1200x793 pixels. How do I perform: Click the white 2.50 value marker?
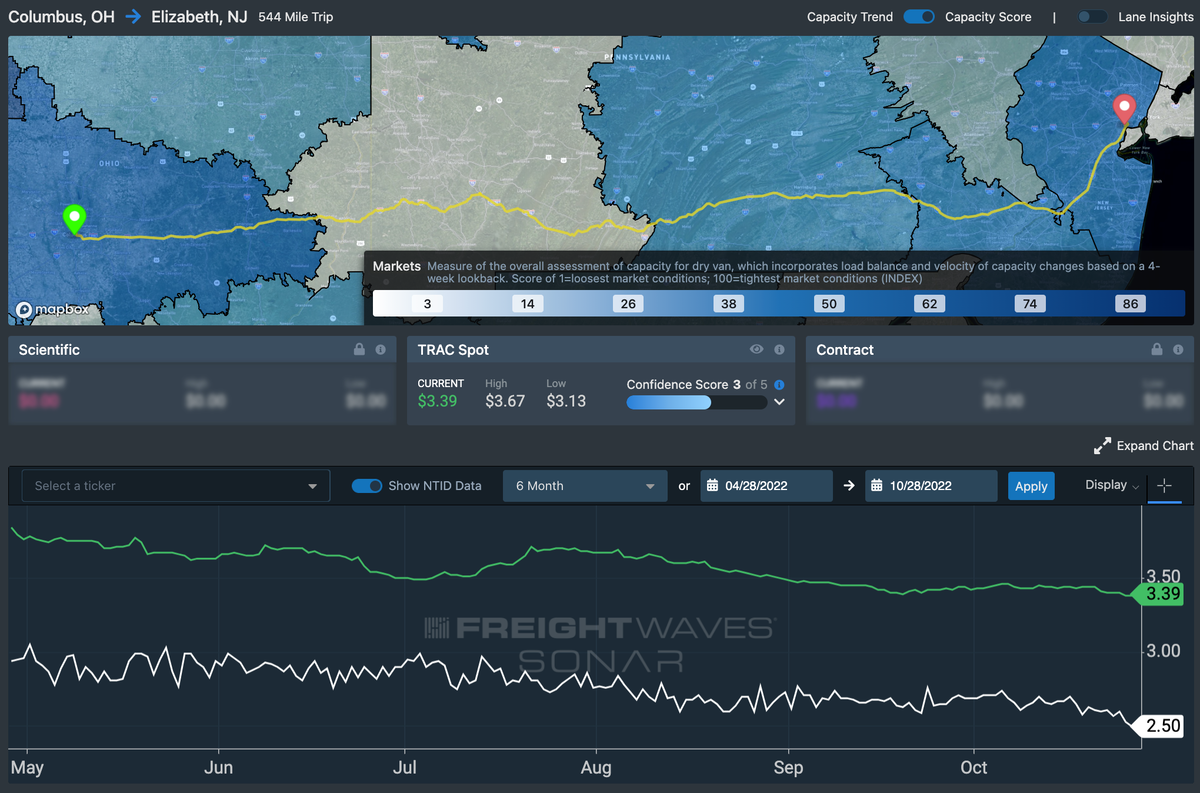coord(1158,726)
